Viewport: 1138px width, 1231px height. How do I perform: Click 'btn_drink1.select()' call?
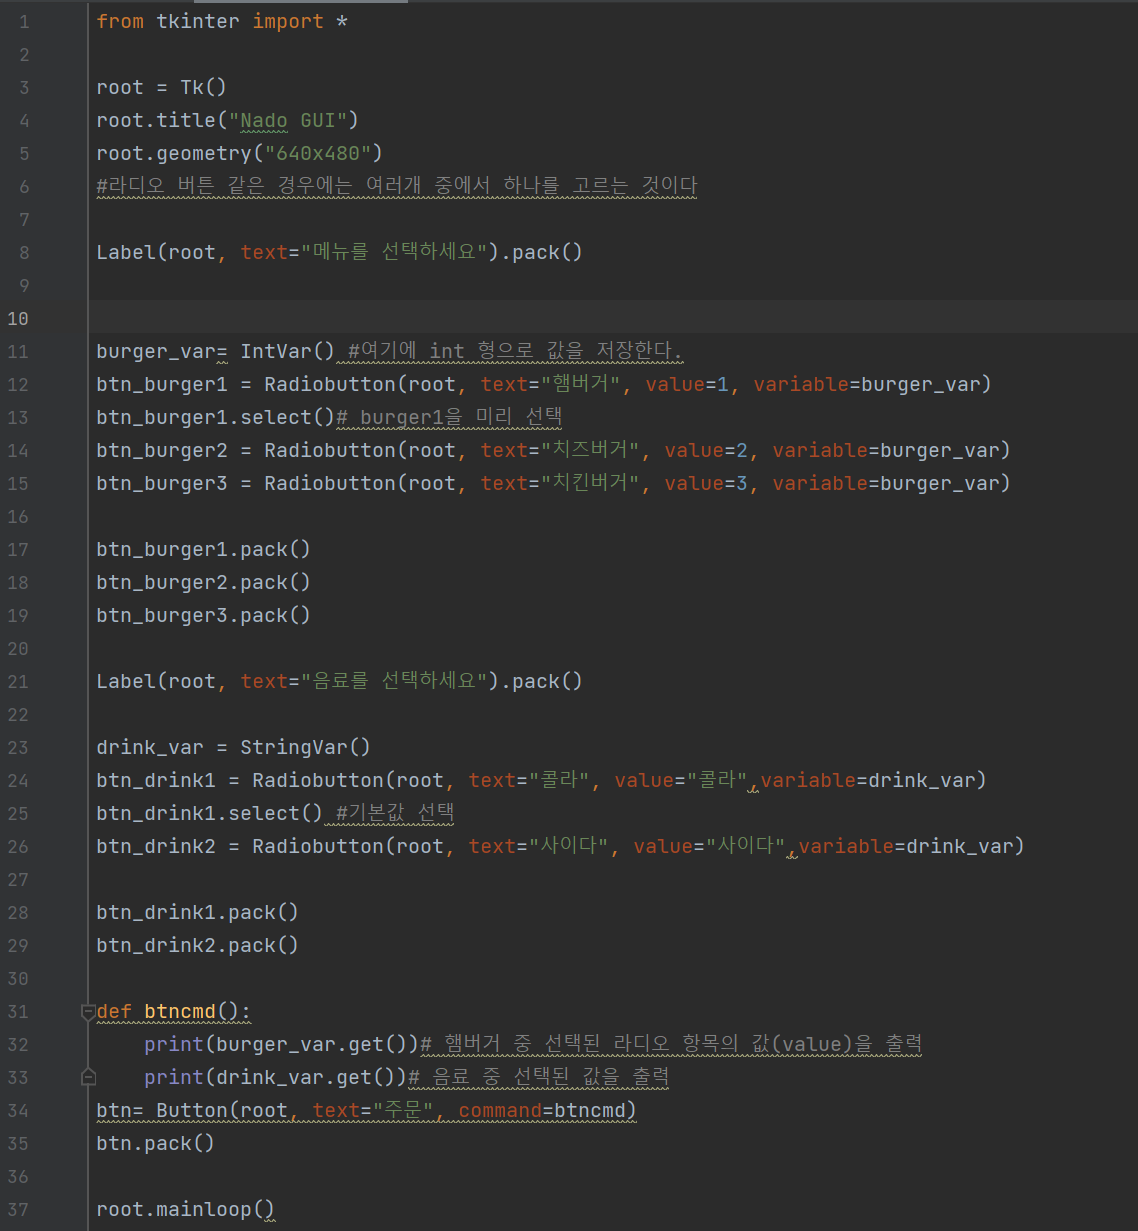pyautogui.click(x=209, y=813)
